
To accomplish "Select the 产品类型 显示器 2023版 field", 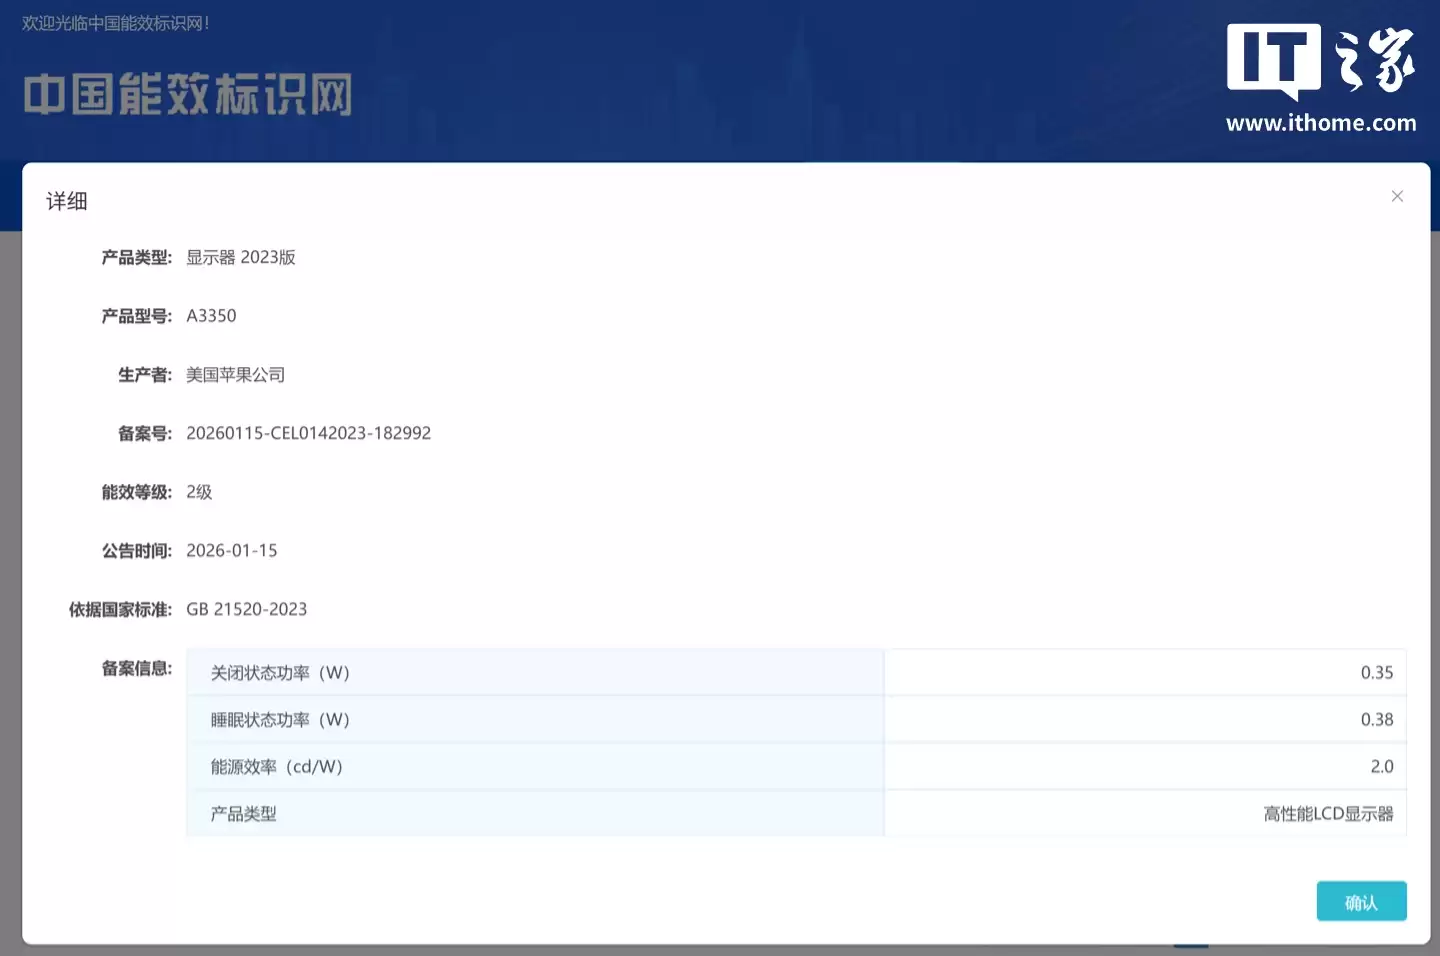I will 241,257.
